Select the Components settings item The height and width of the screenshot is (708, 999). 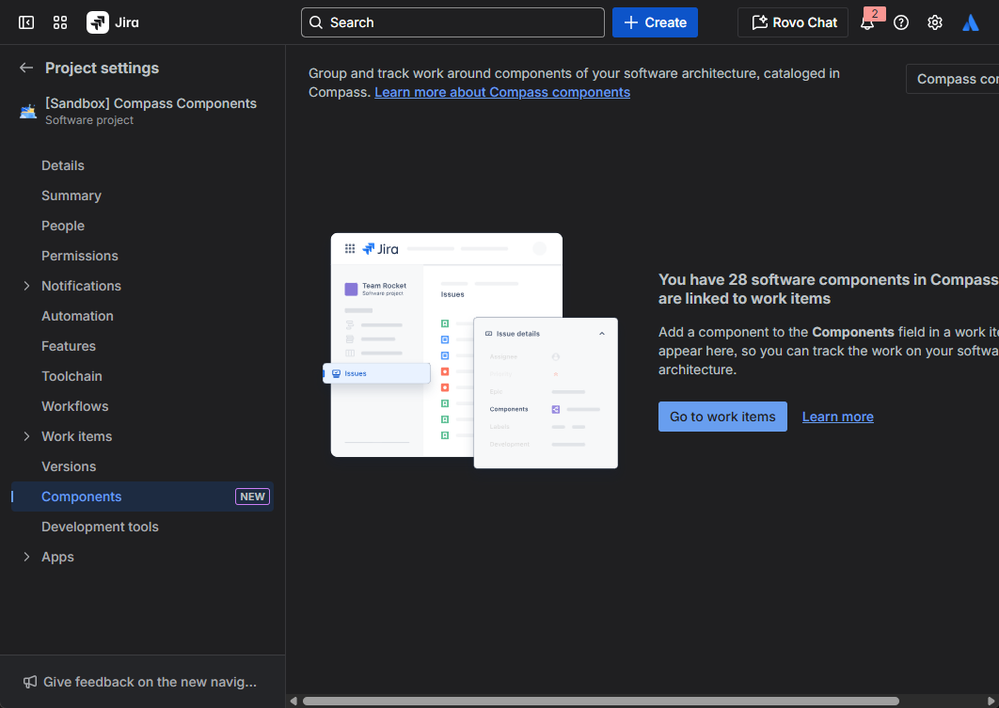coord(142,496)
